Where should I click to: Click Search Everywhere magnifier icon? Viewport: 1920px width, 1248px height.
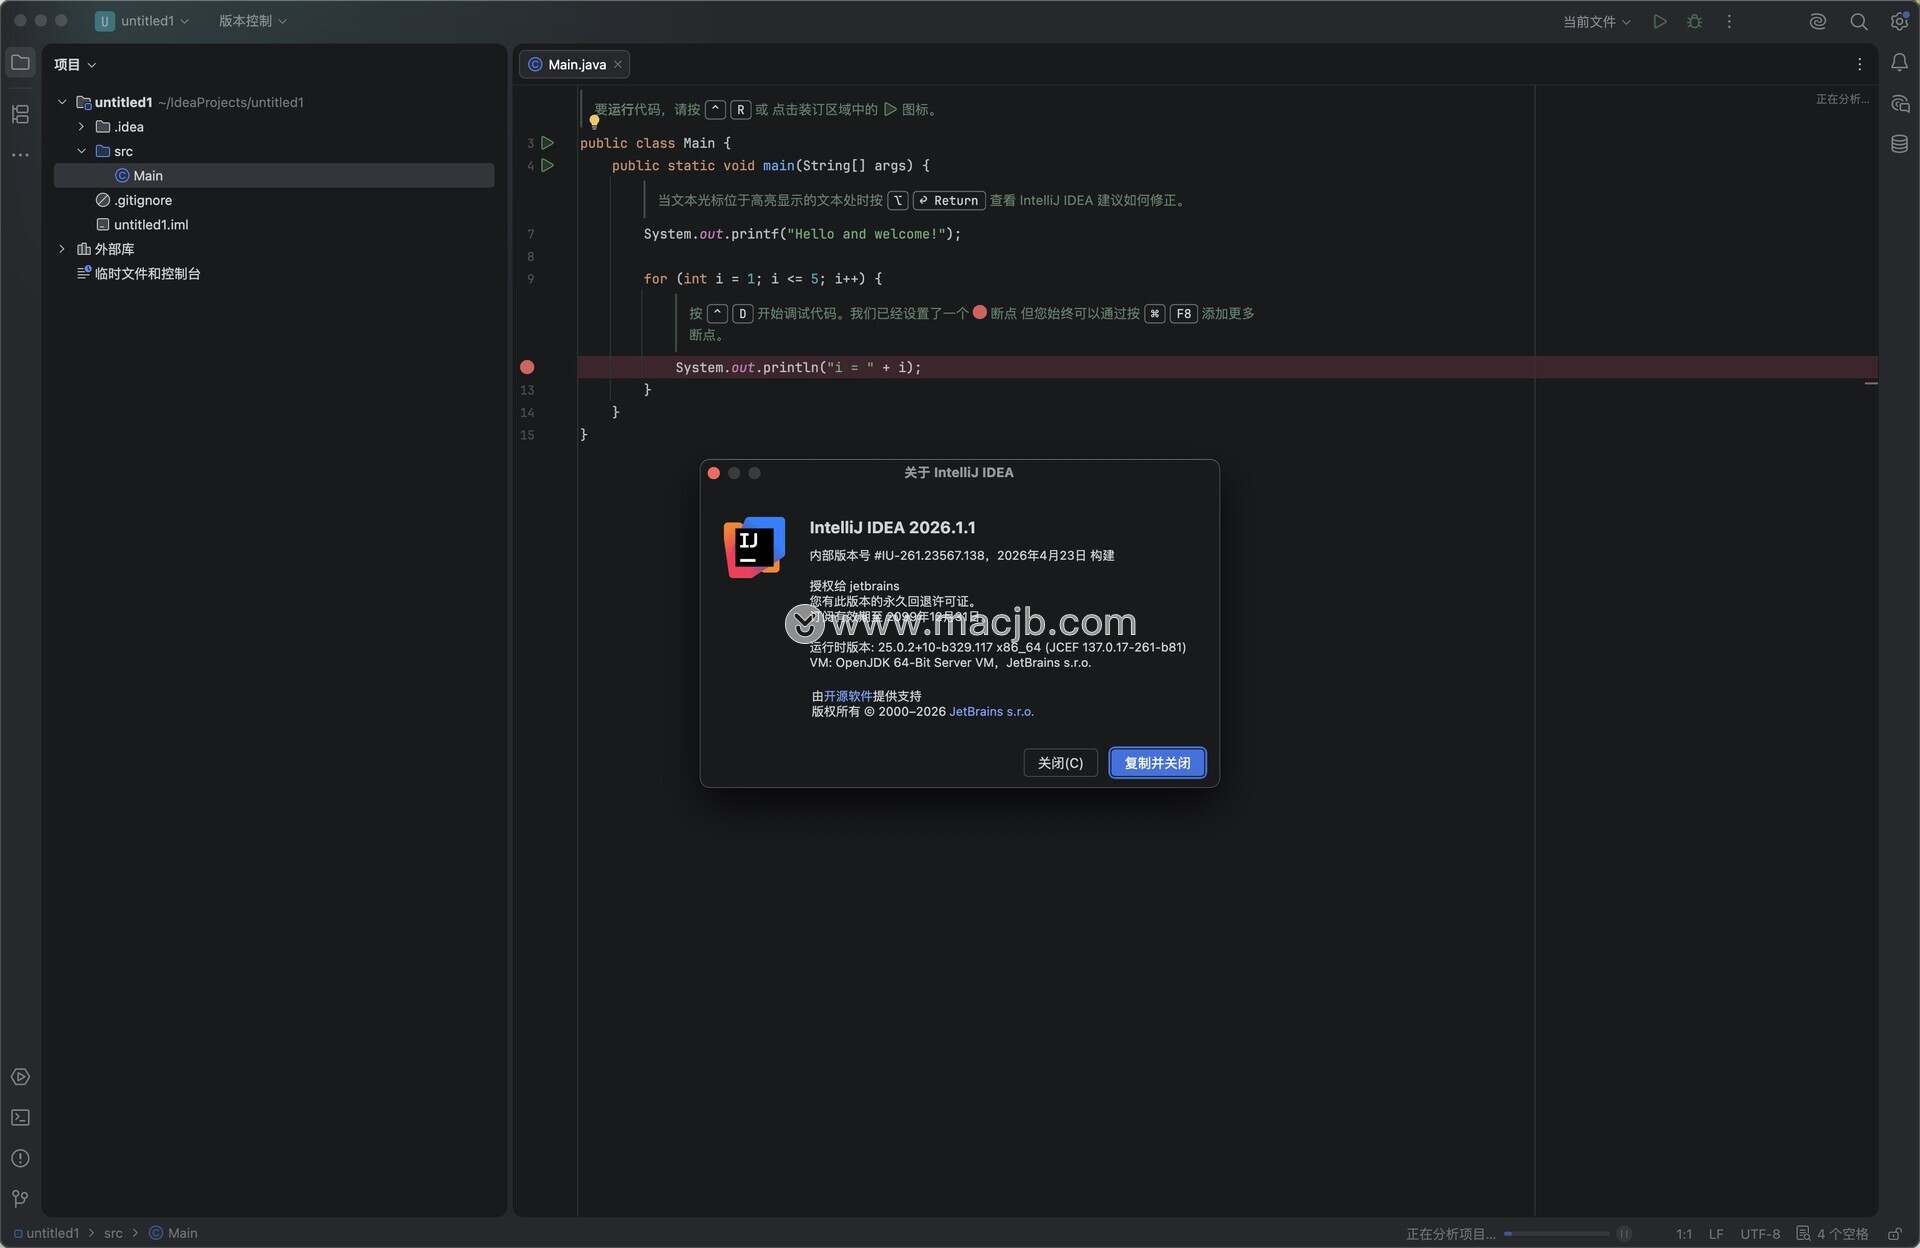coord(1858,21)
